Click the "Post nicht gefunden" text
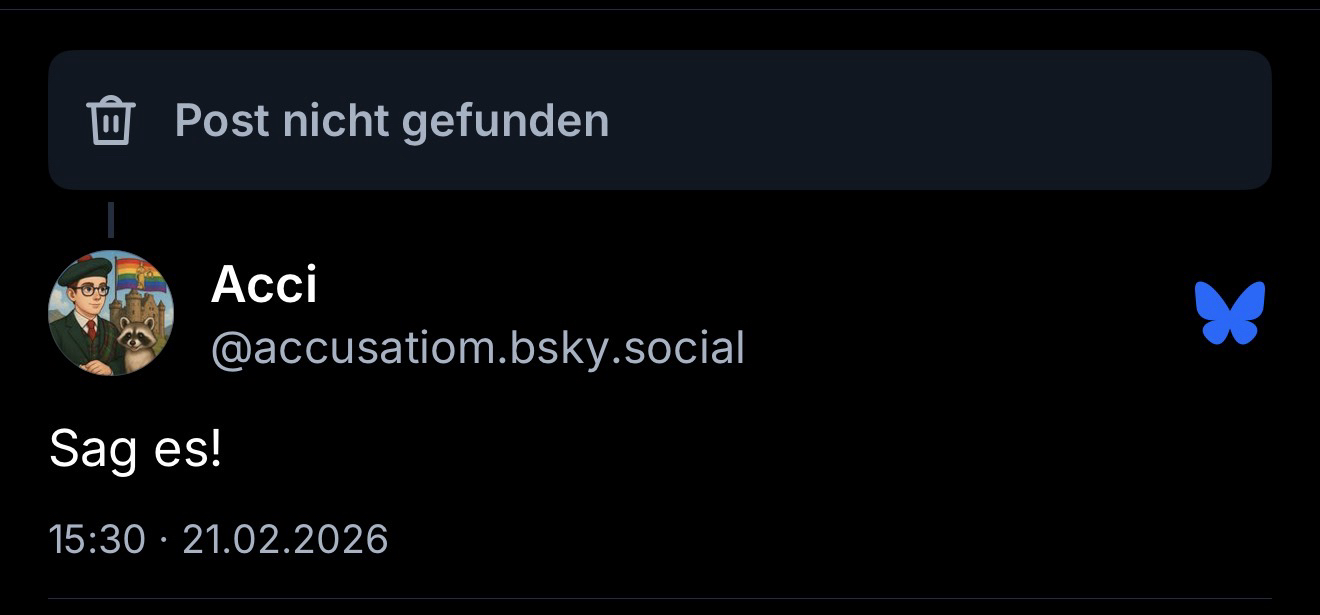 pos(391,121)
